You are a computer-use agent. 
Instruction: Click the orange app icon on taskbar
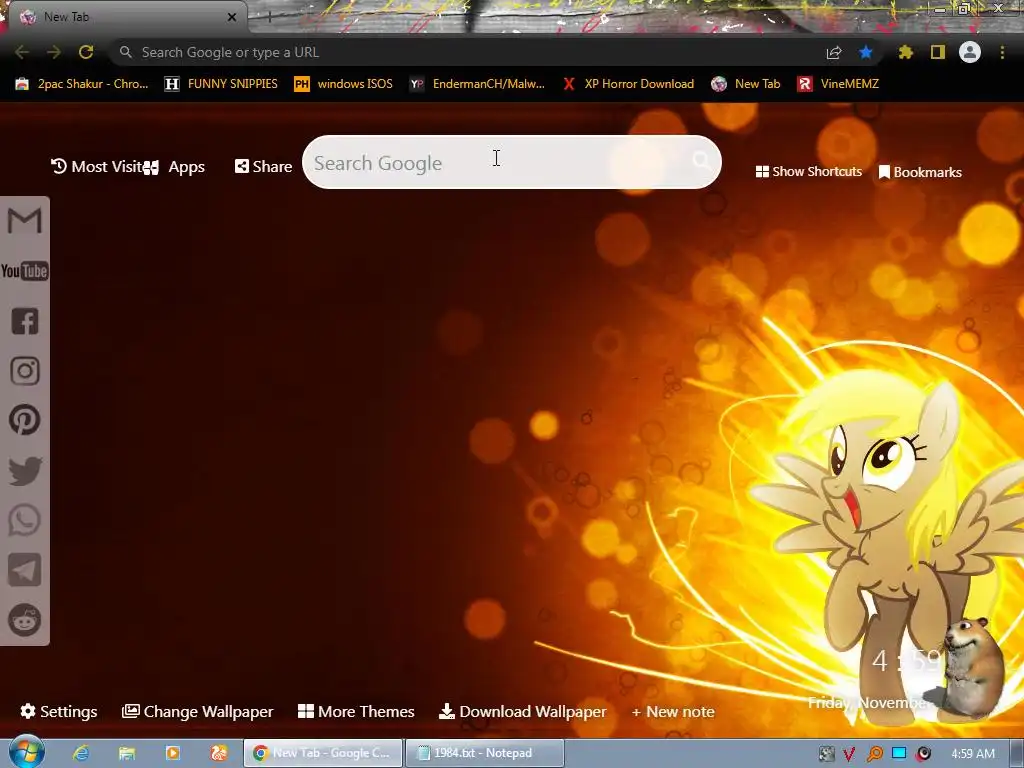coord(219,753)
